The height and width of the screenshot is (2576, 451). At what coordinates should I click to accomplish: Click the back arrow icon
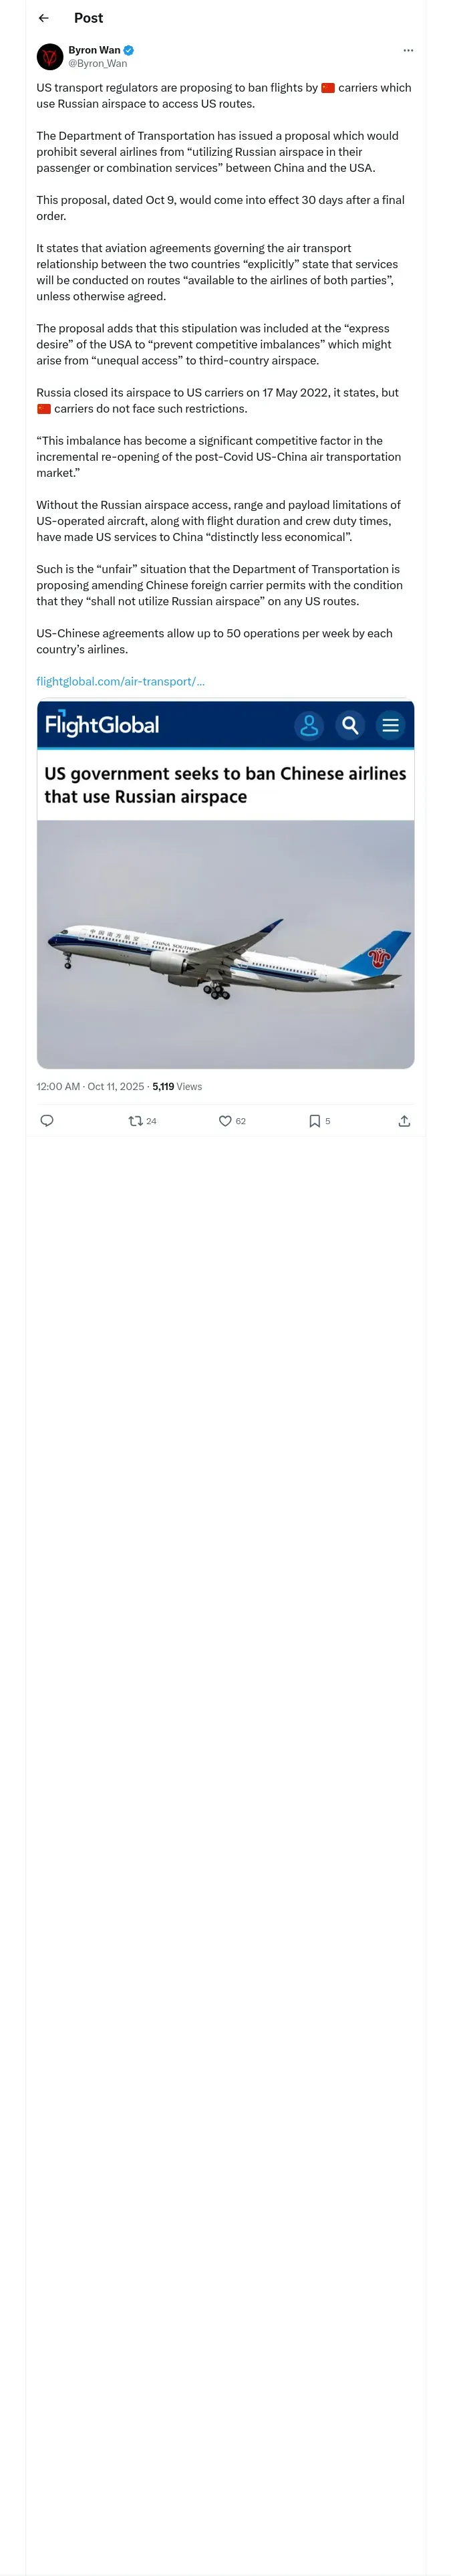pyautogui.click(x=43, y=18)
